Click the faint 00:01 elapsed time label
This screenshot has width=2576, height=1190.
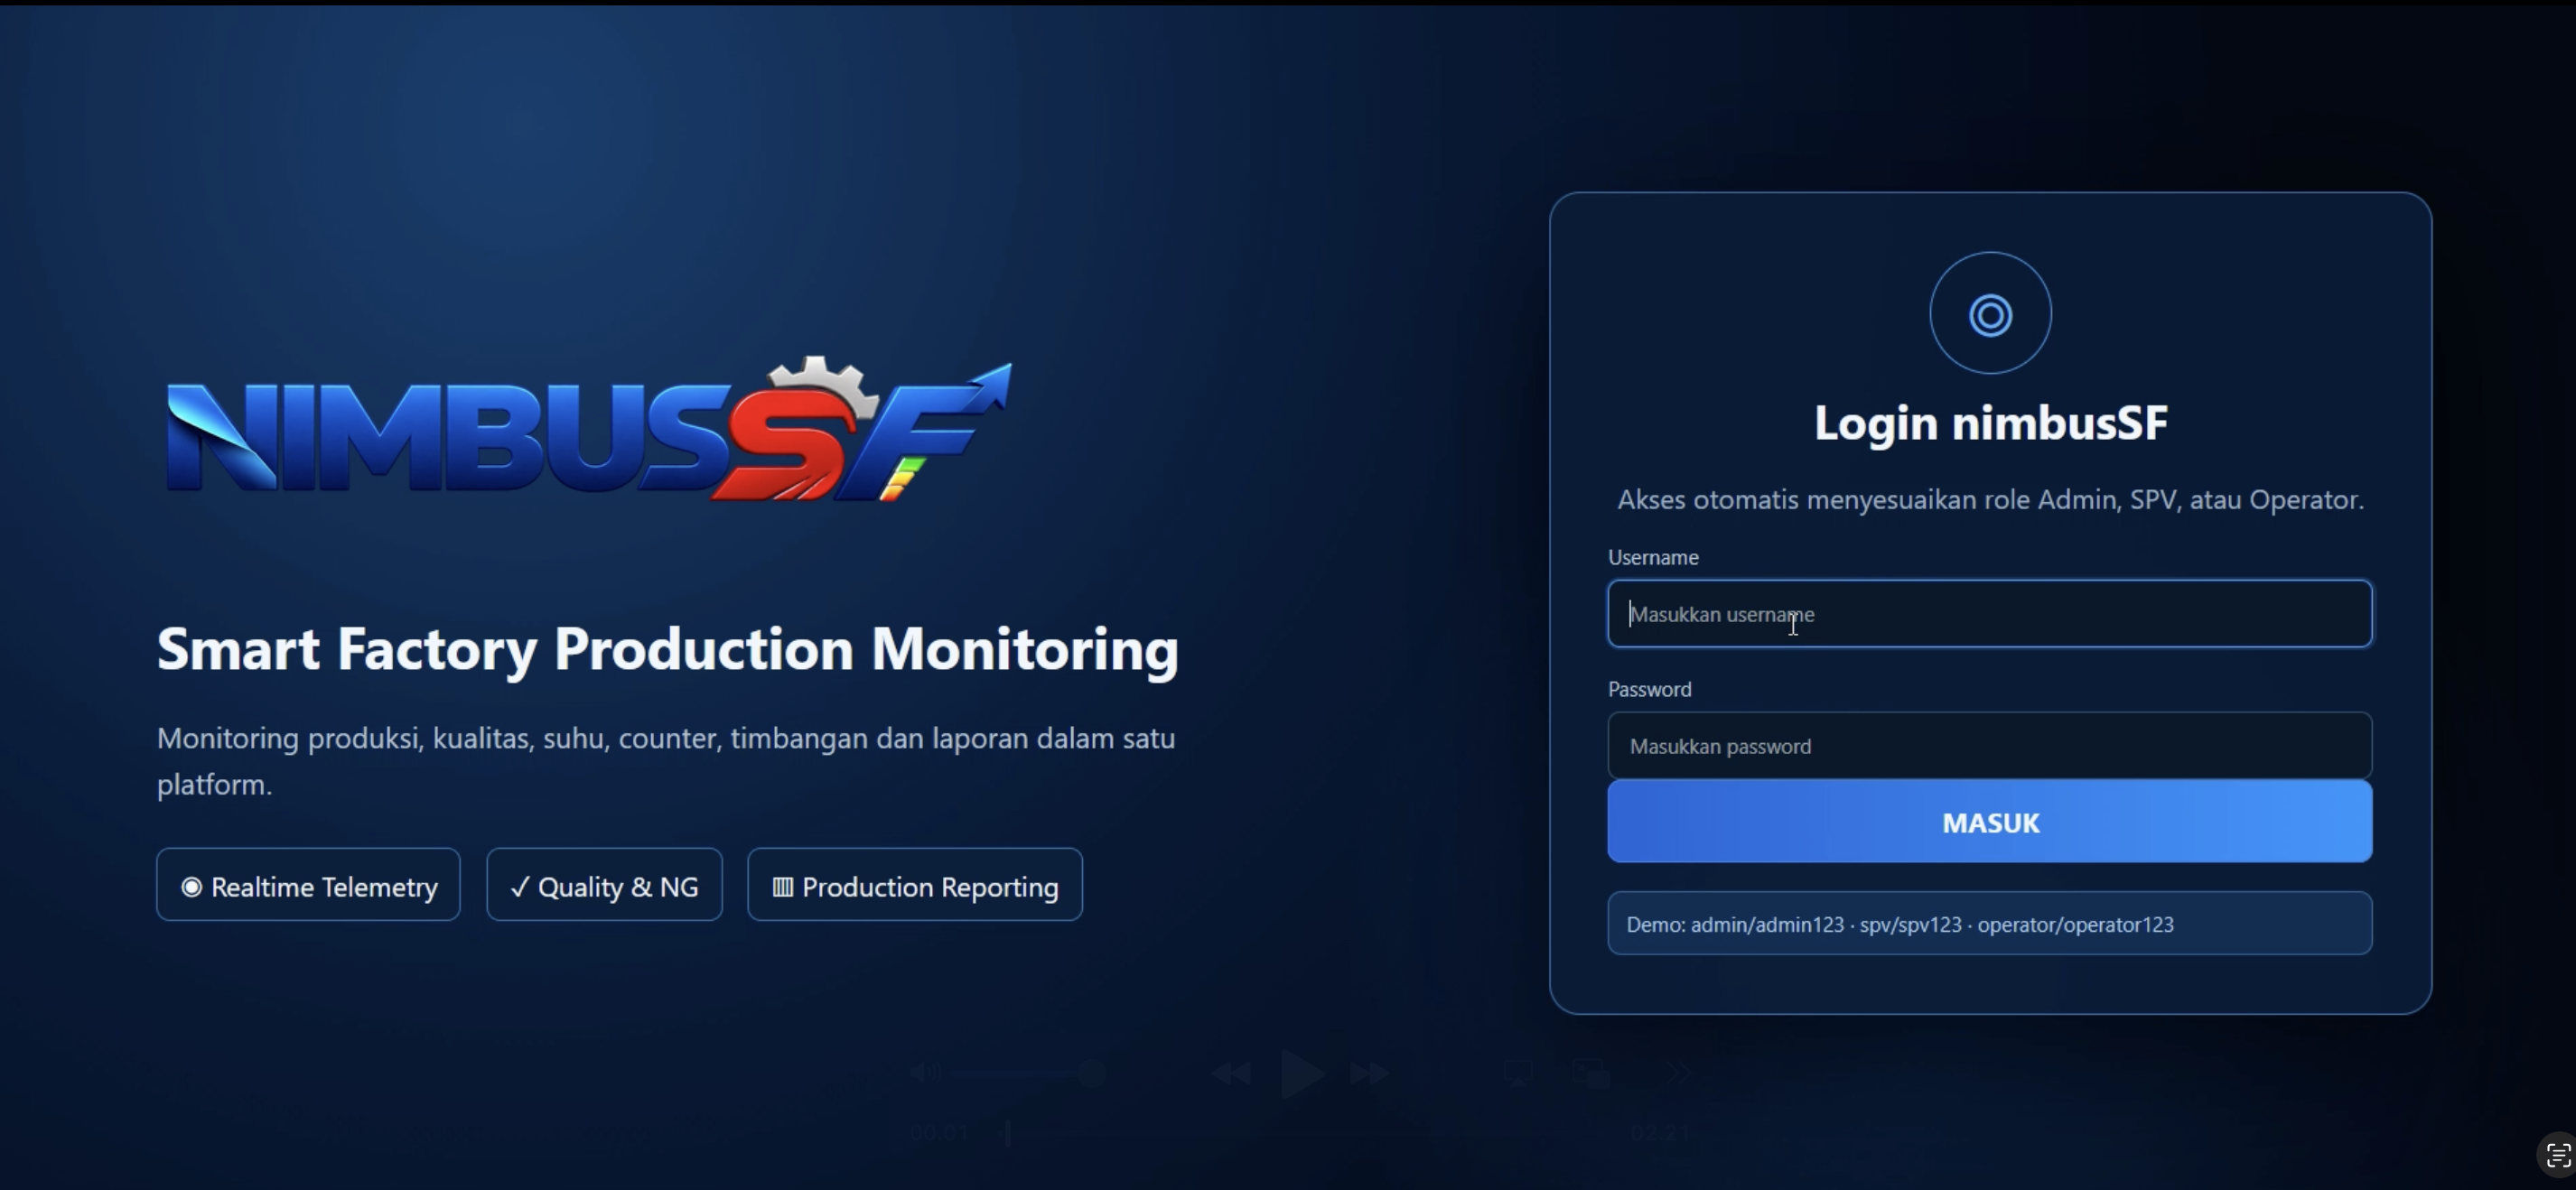point(939,1133)
